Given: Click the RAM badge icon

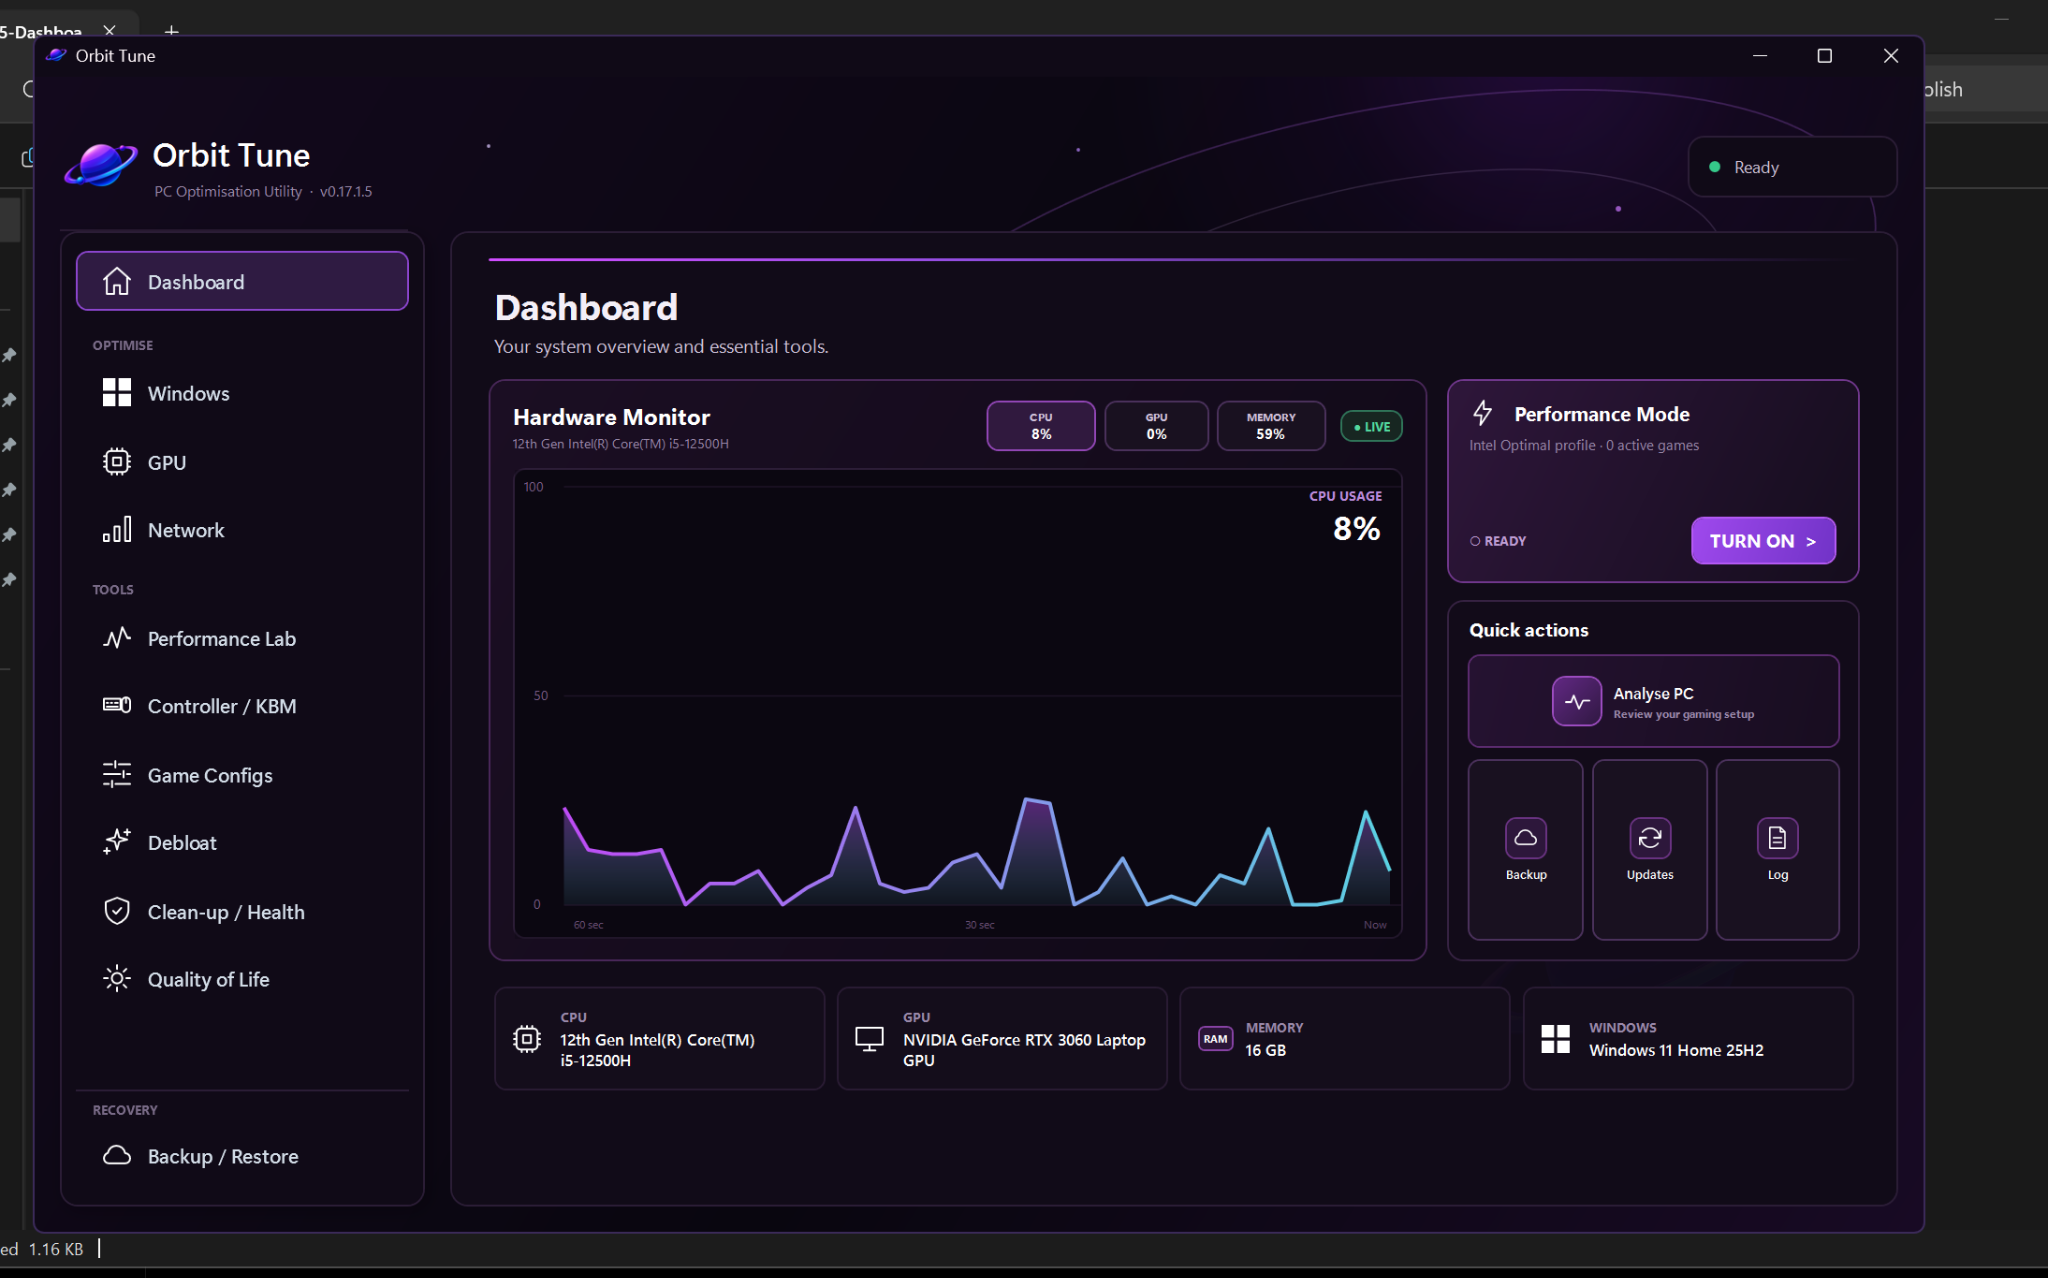Looking at the screenshot, I should (x=1215, y=1039).
